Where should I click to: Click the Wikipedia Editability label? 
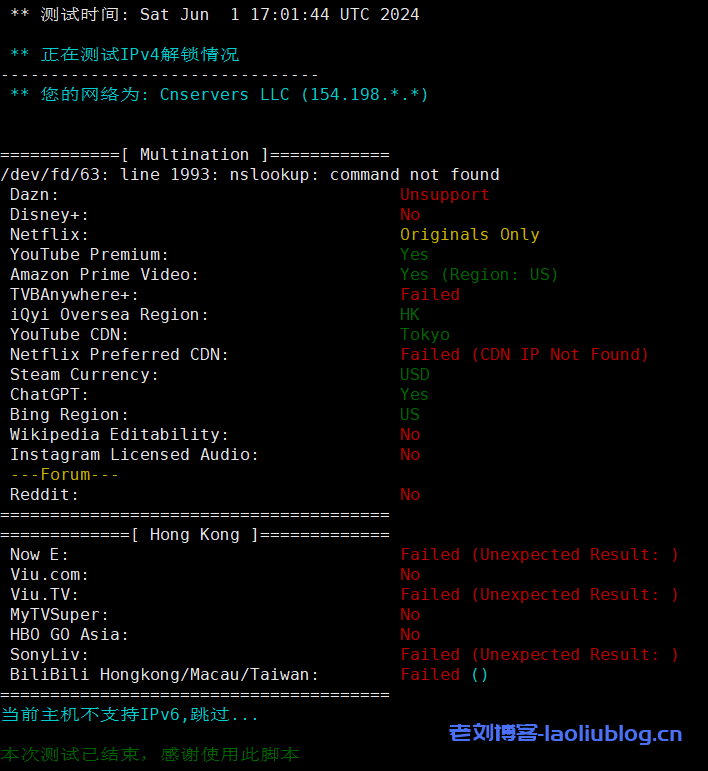point(119,435)
